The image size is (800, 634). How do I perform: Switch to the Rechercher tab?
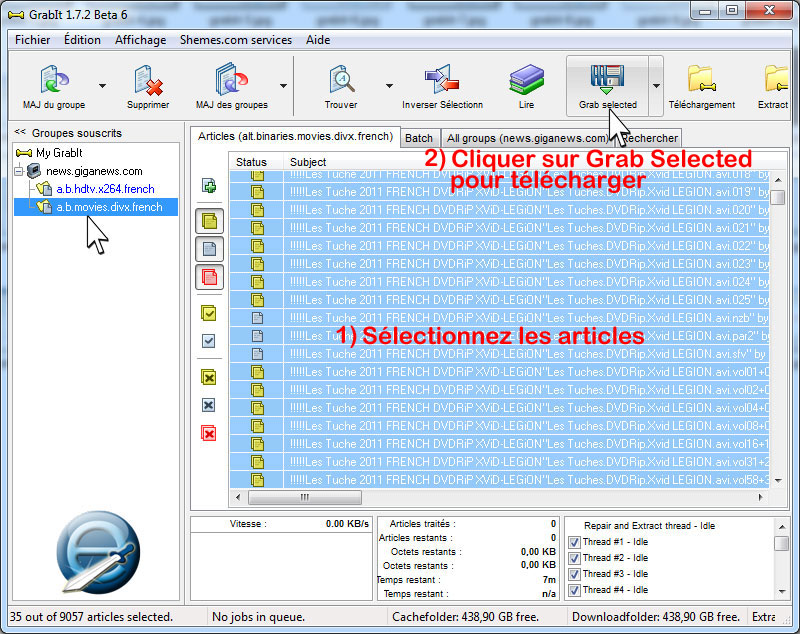click(650, 138)
